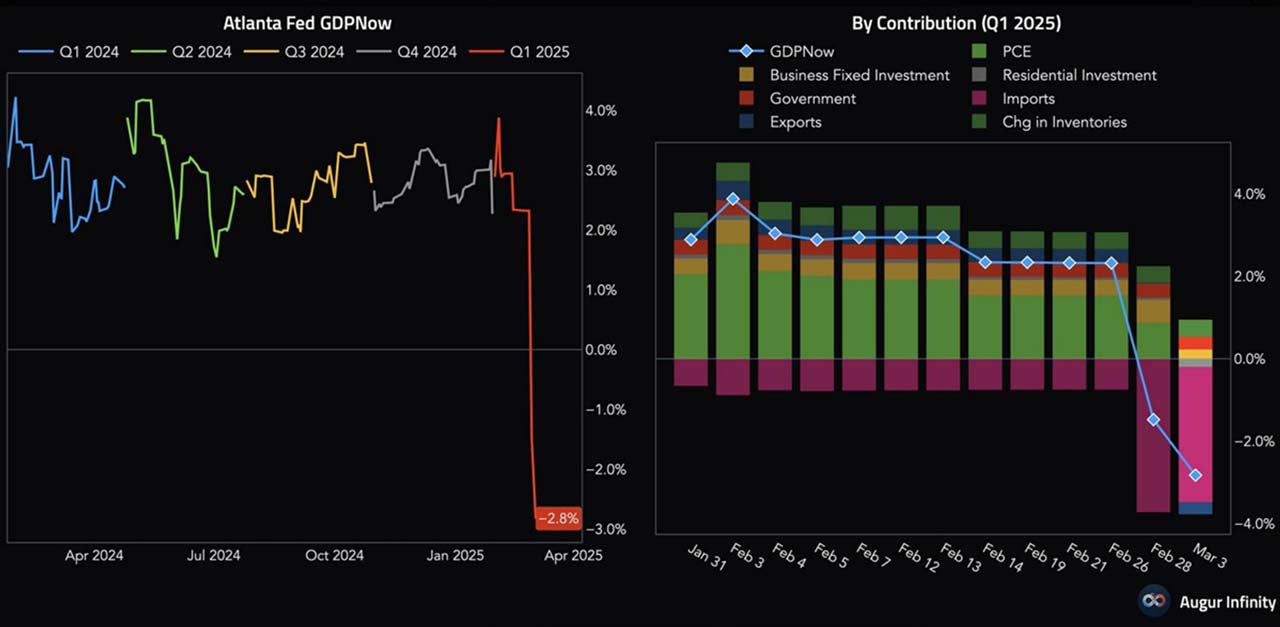Click the green PCE bar for Feb 3
Viewport: 1280px width, 627px height.
733,301
